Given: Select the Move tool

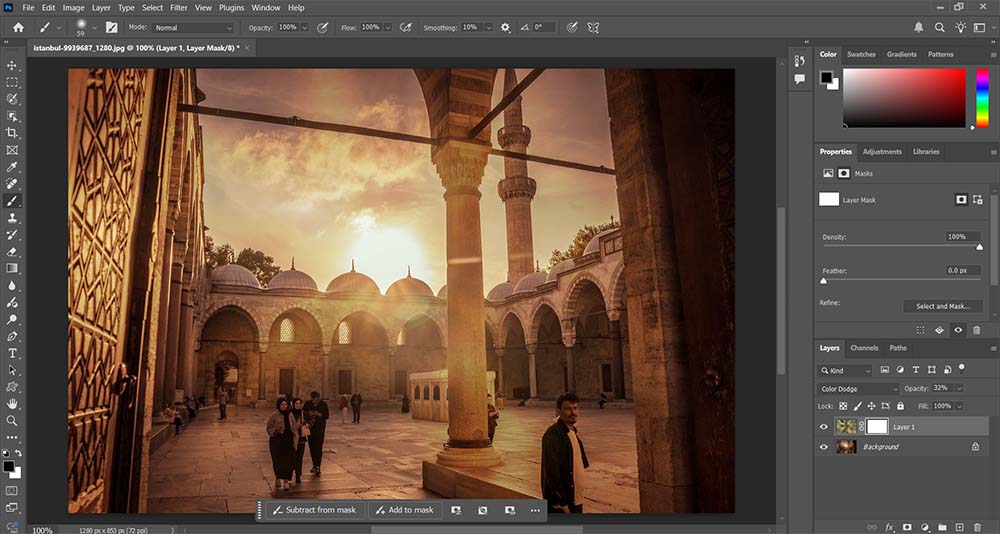Looking at the screenshot, I should pyautogui.click(x=12, y=65).
